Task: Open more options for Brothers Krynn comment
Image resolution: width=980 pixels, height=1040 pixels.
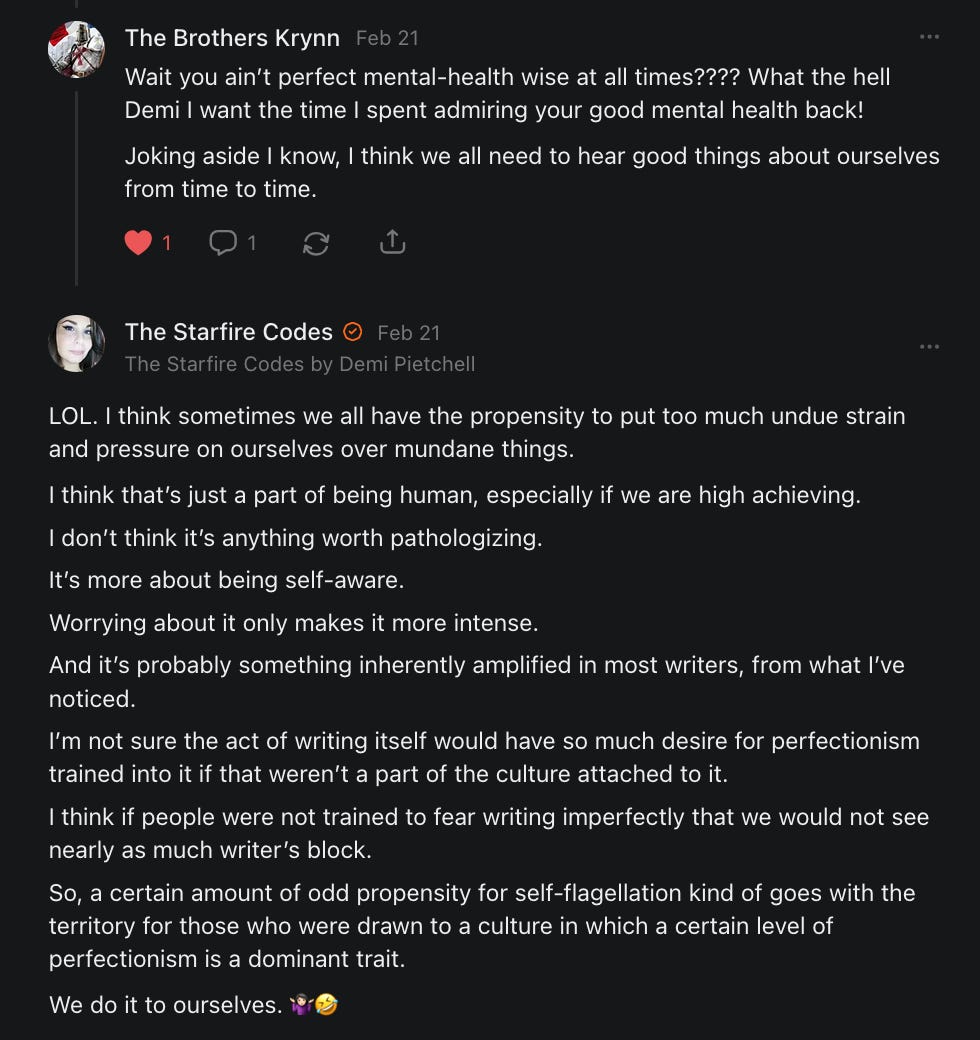Action: coord(929,38)
